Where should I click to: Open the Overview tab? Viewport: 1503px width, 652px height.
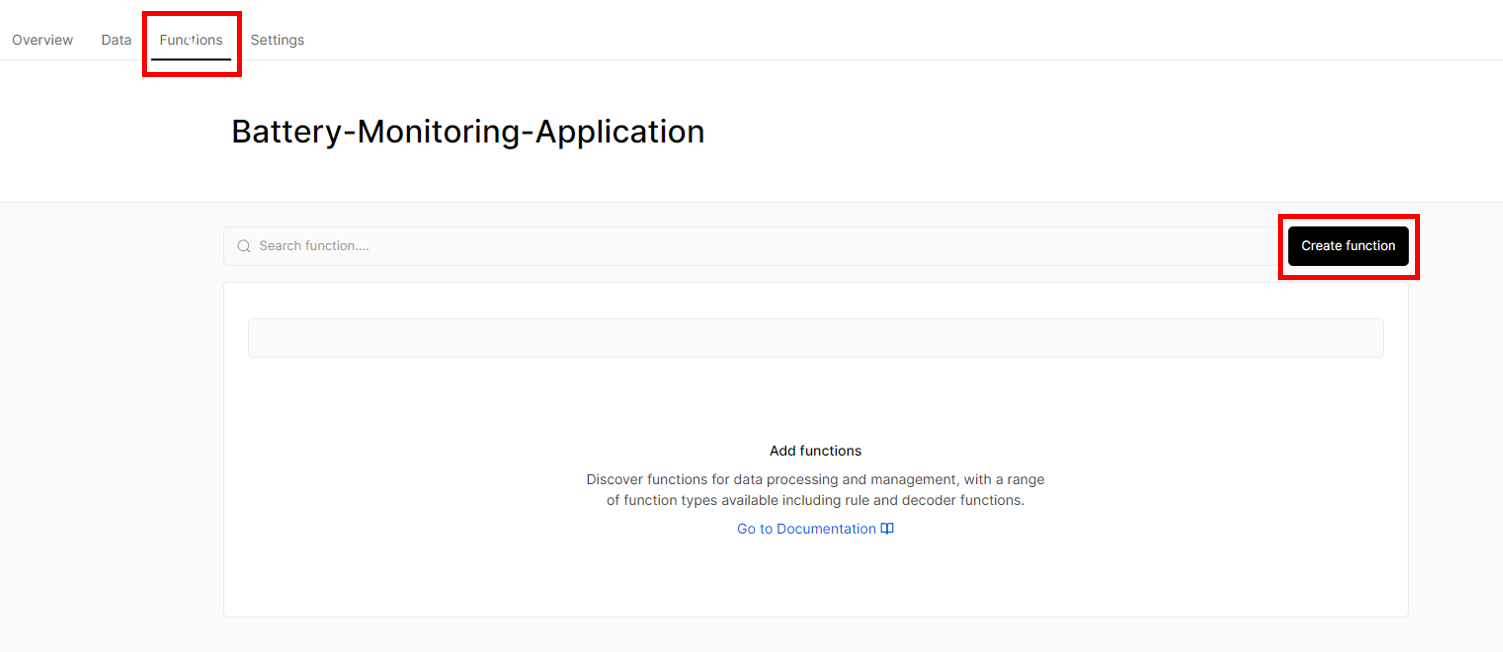[x=42, y=40]
